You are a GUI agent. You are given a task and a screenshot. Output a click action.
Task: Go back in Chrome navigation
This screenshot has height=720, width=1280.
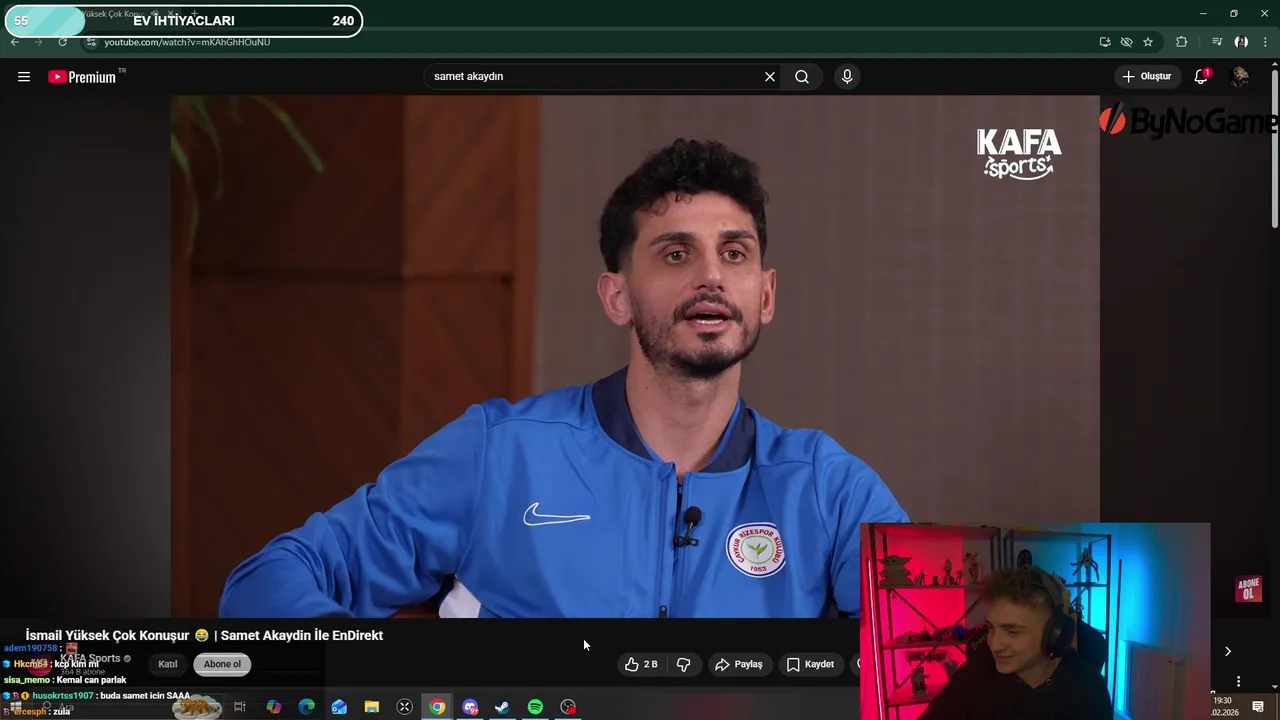pos(14,42)
